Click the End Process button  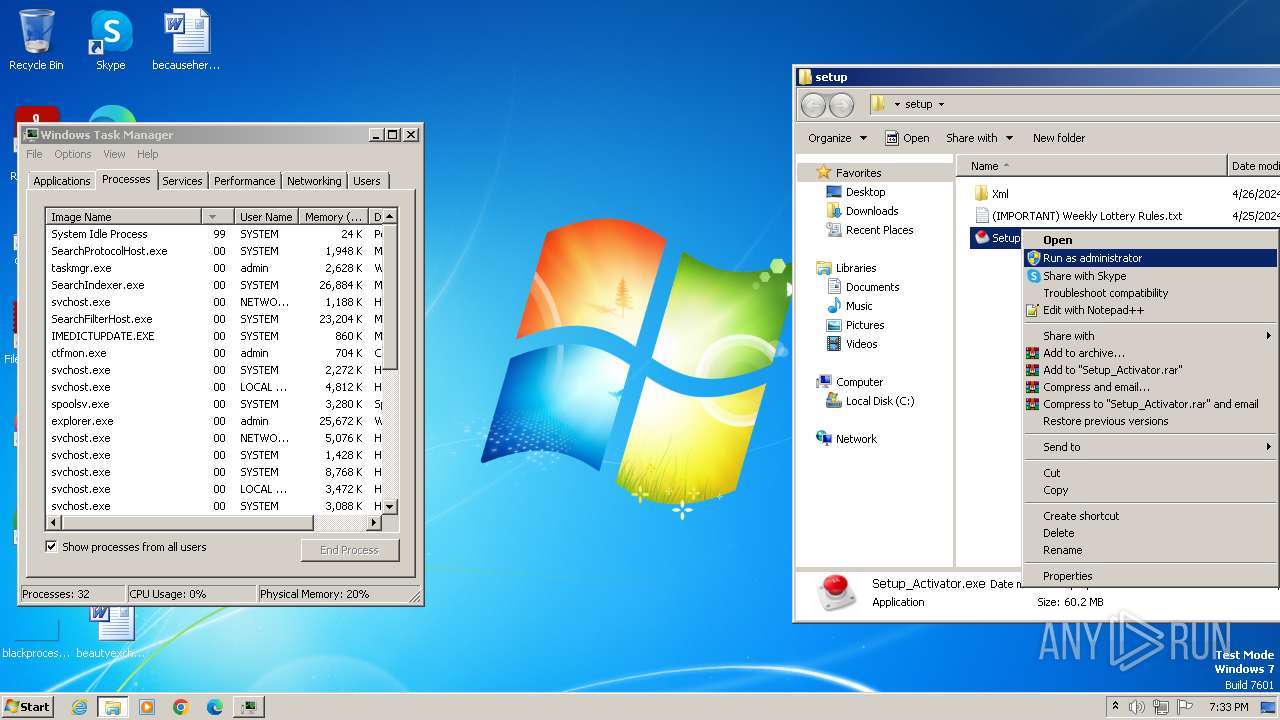click(x=350, y=550)
